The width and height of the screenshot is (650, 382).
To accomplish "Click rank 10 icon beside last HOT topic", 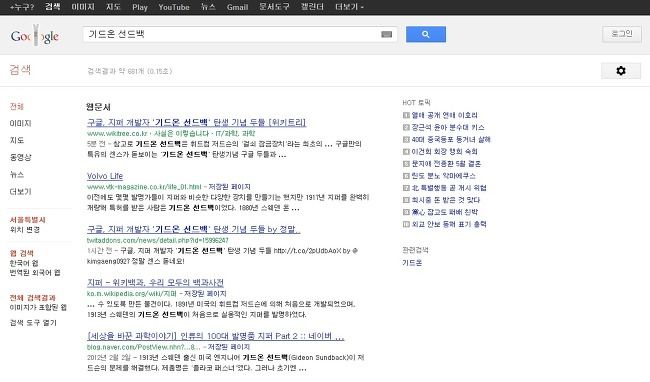I will [x=406, y=224].
